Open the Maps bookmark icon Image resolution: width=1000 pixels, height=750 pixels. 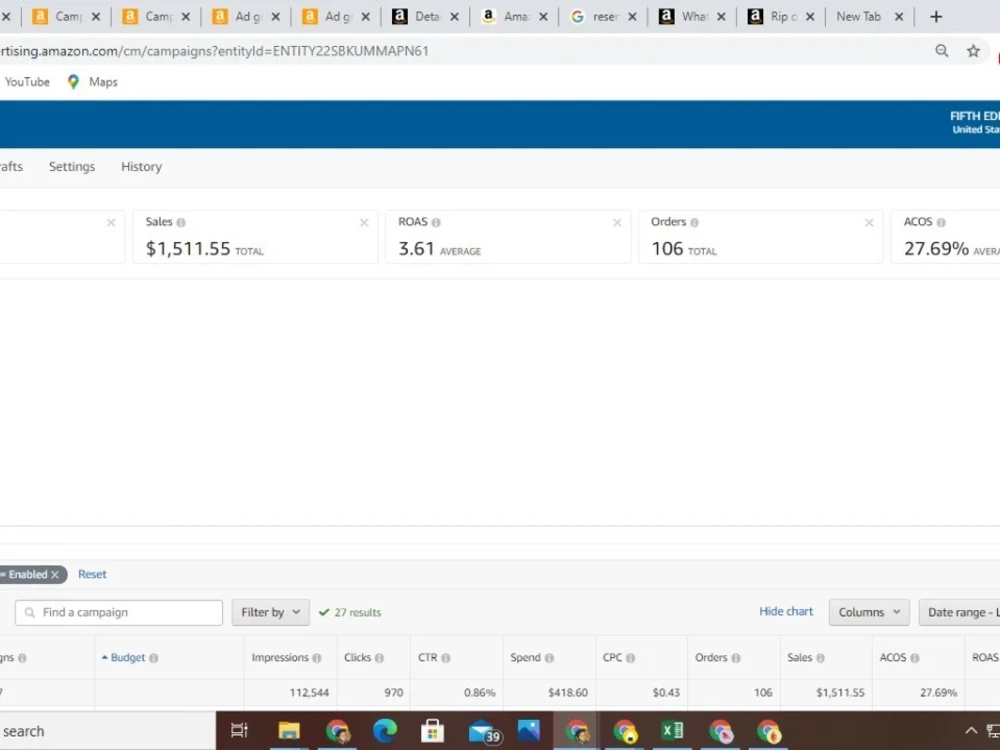[x=73, y=82]
